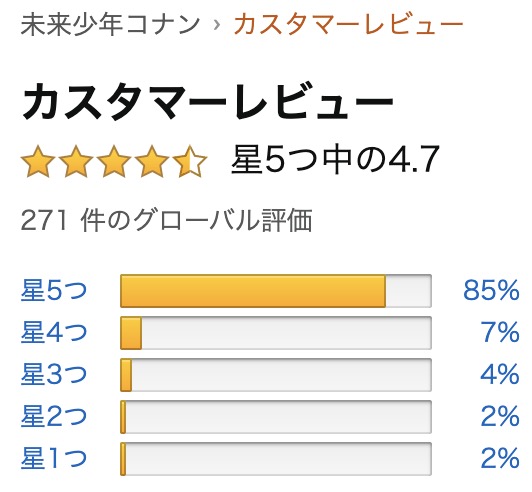Select the 星3つ rating link
532x492 pixels.
[x=54, y=375]
